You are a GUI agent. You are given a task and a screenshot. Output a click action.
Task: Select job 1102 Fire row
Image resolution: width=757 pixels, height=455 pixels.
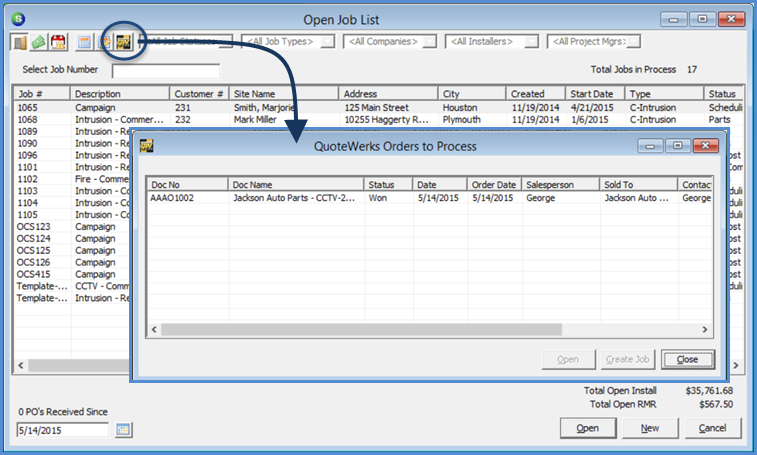72,179
